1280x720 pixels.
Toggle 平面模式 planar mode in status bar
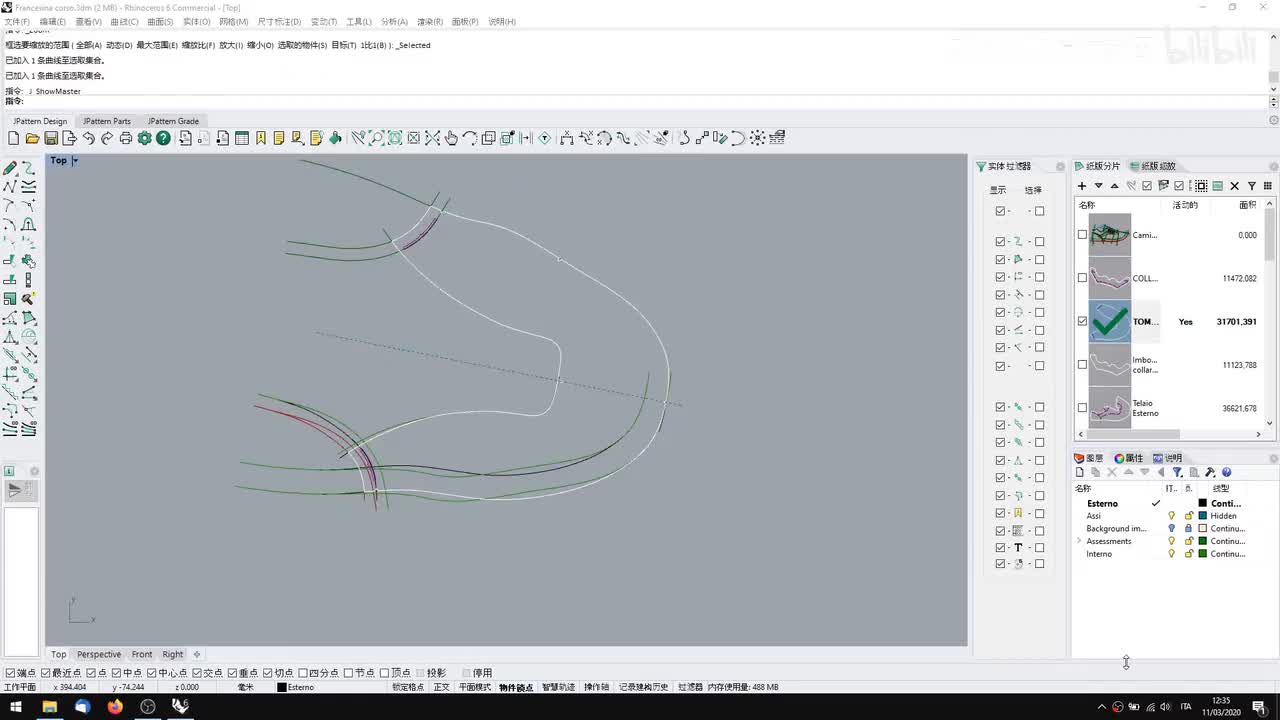click(x=474, y=687)
